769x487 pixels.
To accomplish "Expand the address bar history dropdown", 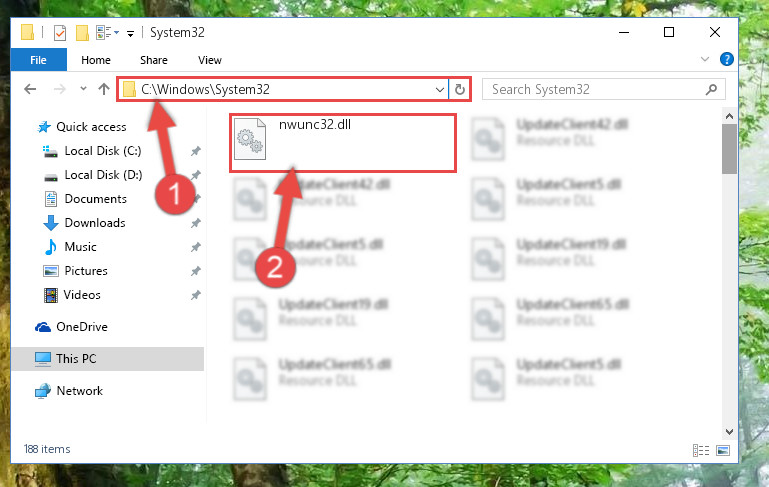I will (439, 90).
